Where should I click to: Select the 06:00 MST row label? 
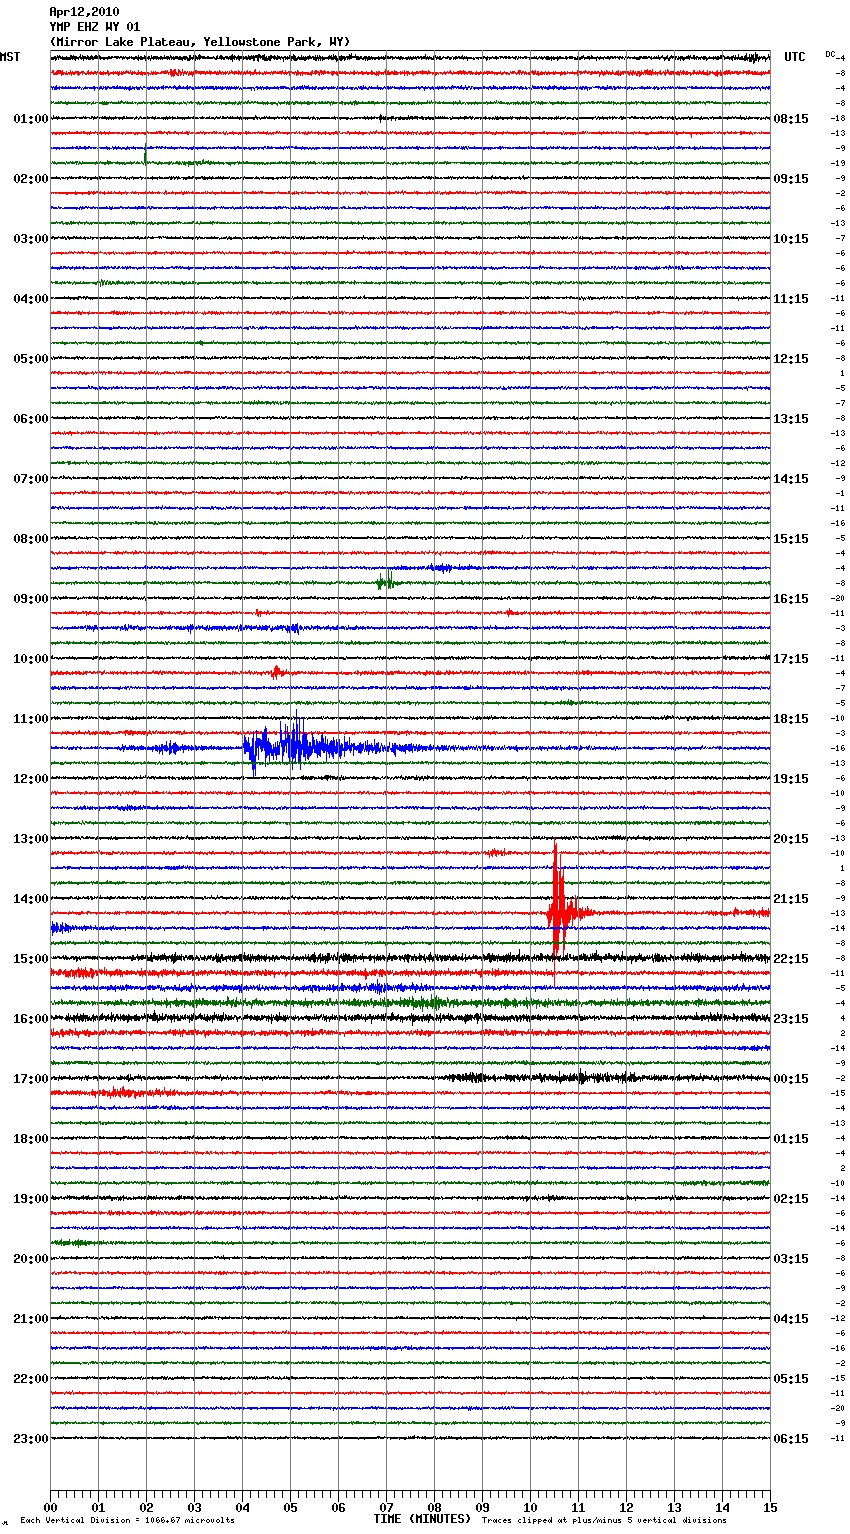coord(31,419)
